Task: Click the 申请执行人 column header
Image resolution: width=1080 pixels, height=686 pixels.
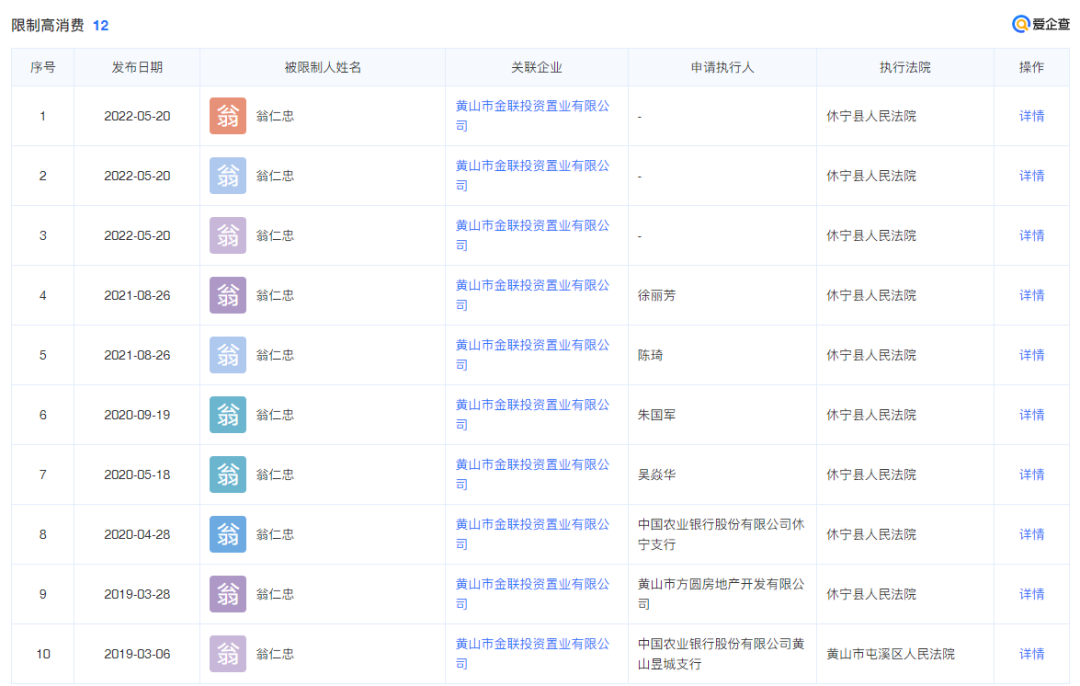Action: point(723,67)
